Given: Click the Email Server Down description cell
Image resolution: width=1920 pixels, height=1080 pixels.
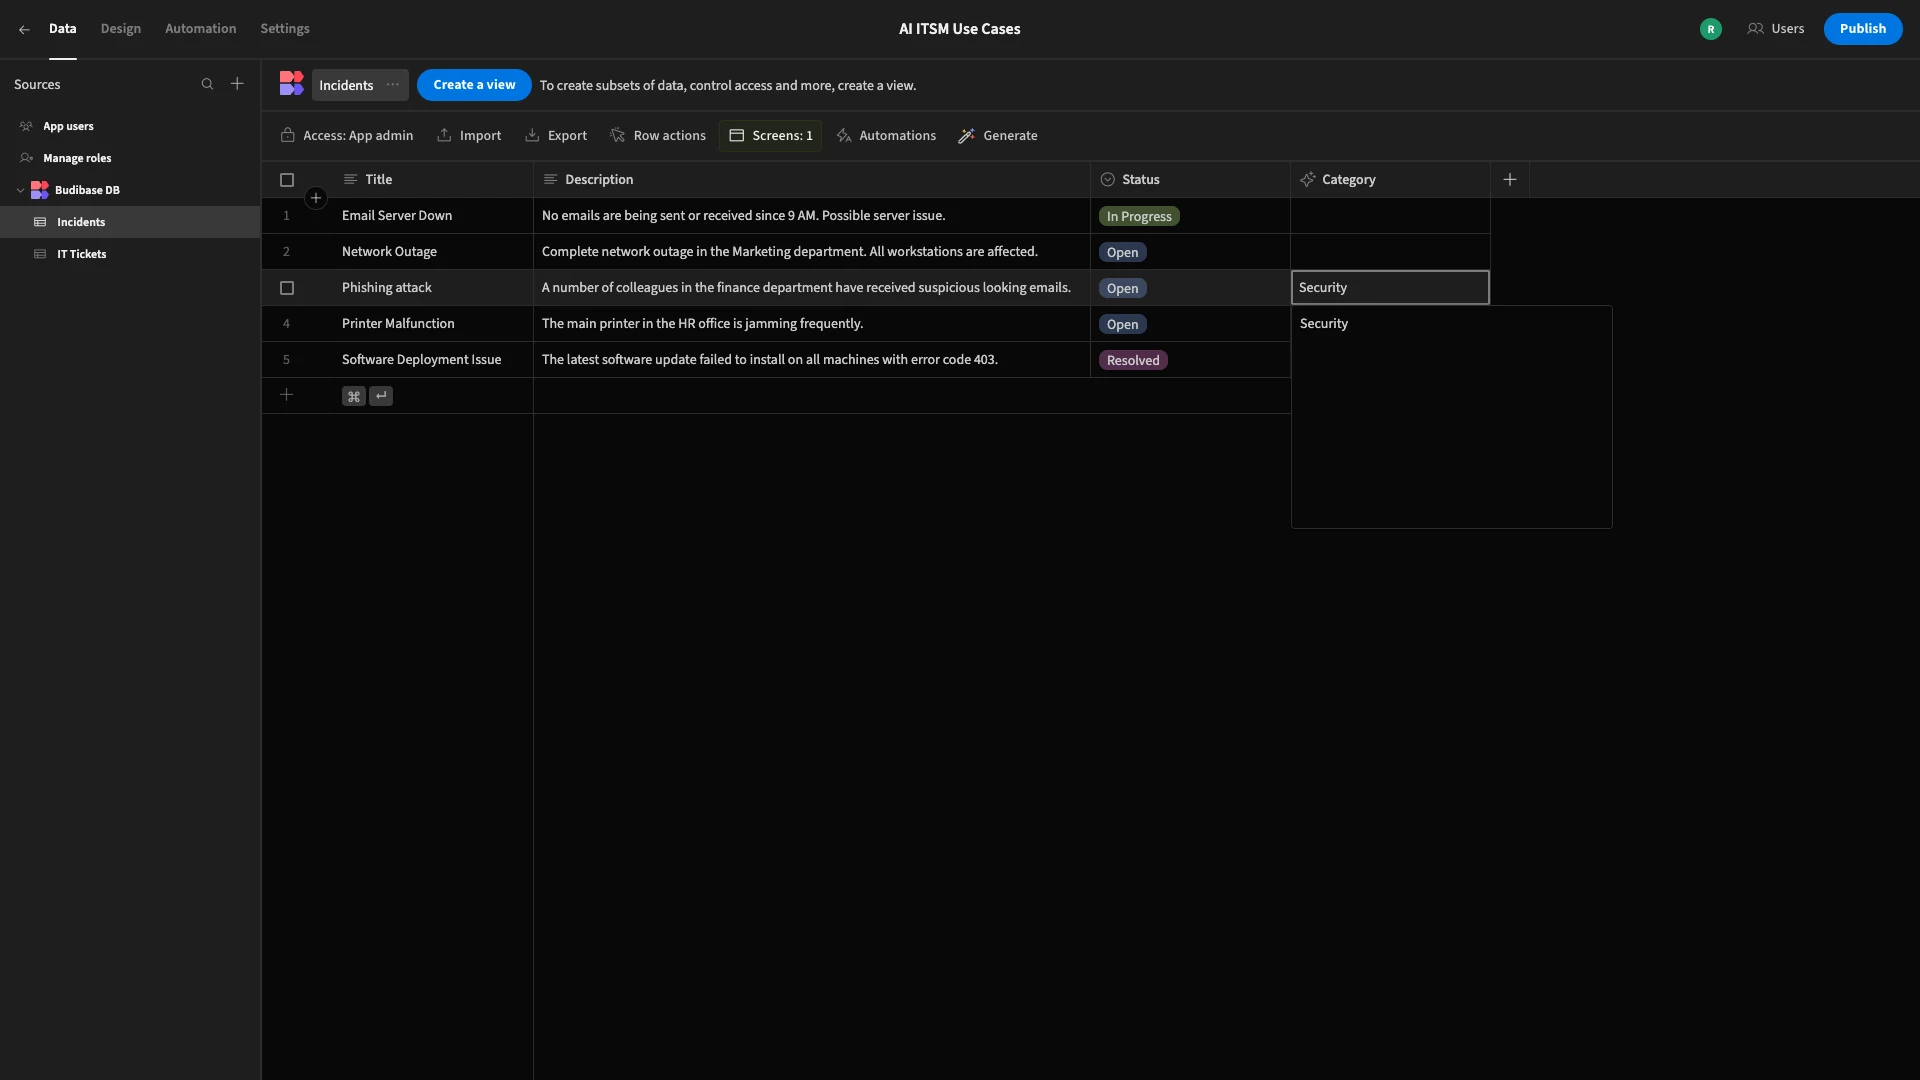Looking at the screenshot, I should tap(812, 216).
